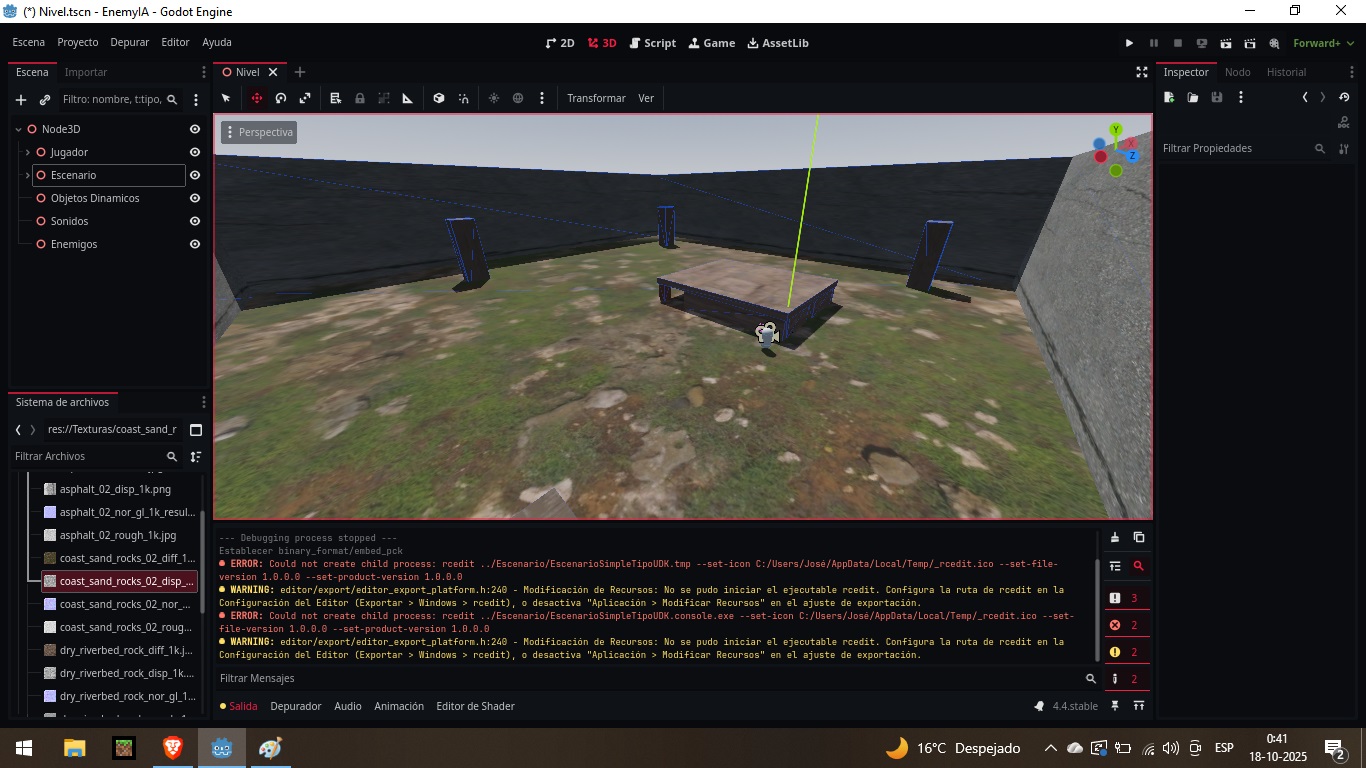Open the list-selectable-nodes tool
Viewport: 1366px width, 768px height.
point(336,98)
